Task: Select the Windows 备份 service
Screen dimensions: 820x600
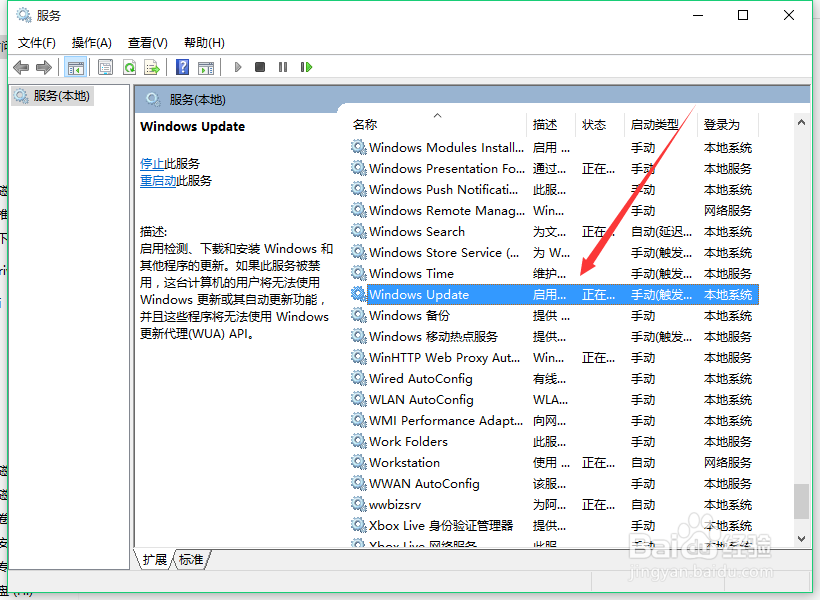Action: 409,315
